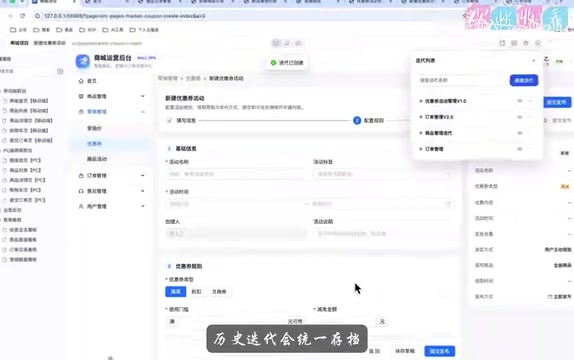Screen dimensions: 574x360
Task: Focus the 活动名称 input field
Action: 235,174
